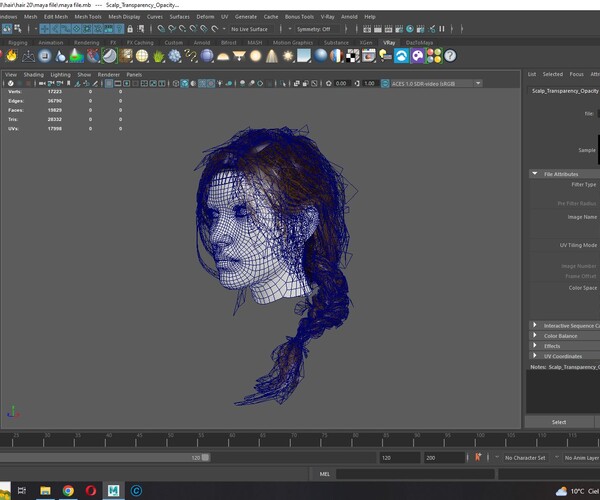Click the playback end field showing 120
The width and height of the screenshot is (600, 500).
pyautogui.click(x=399, y=458)
